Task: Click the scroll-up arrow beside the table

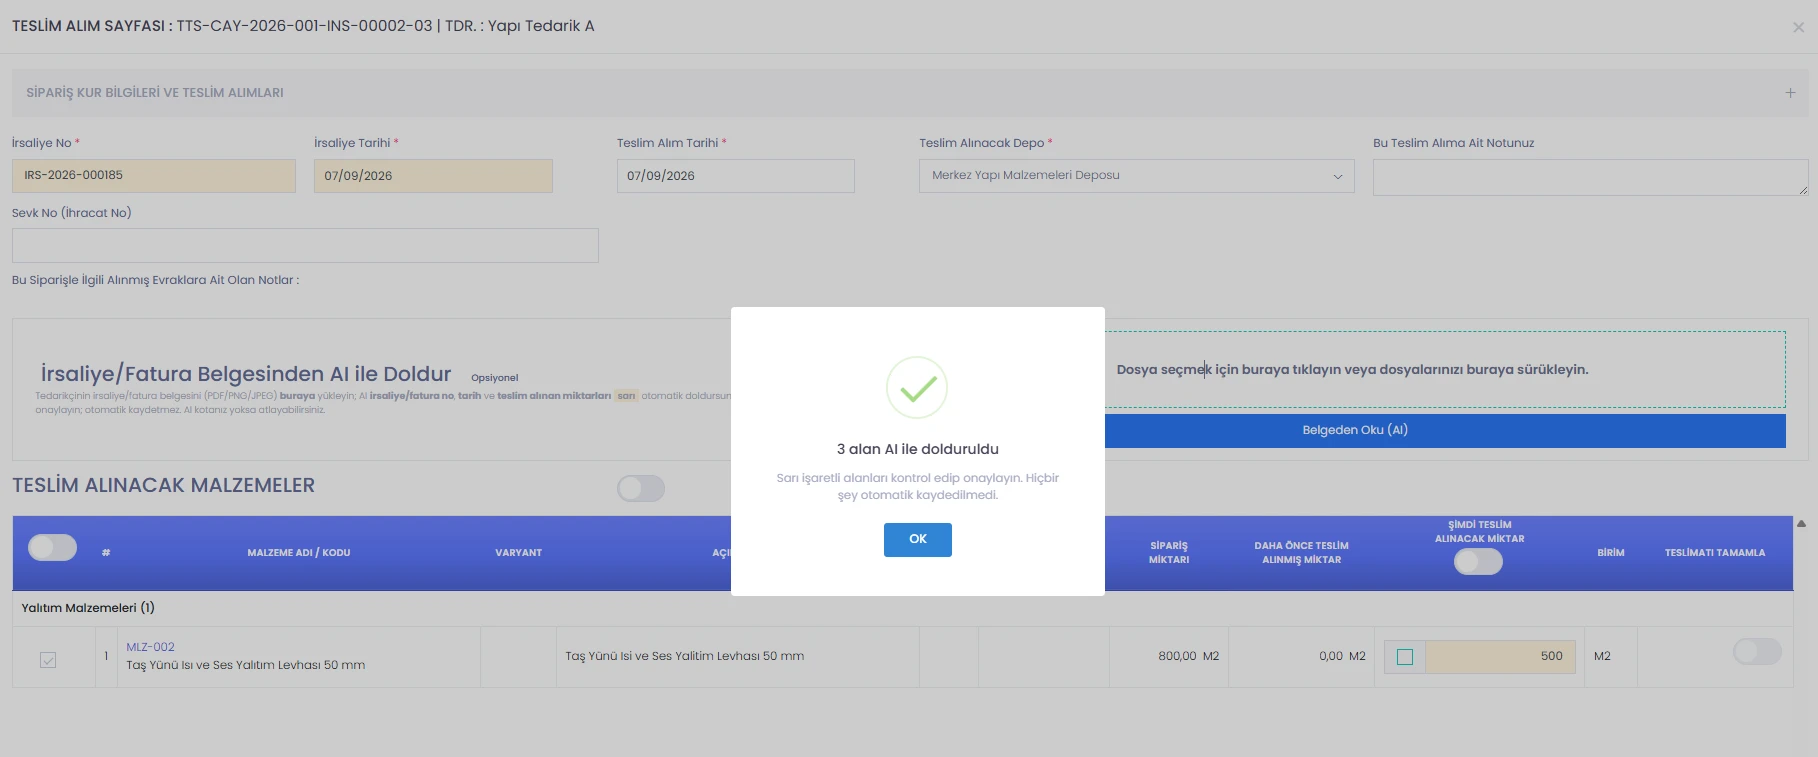Action: pyautogui.click(x=1801, y=523)
